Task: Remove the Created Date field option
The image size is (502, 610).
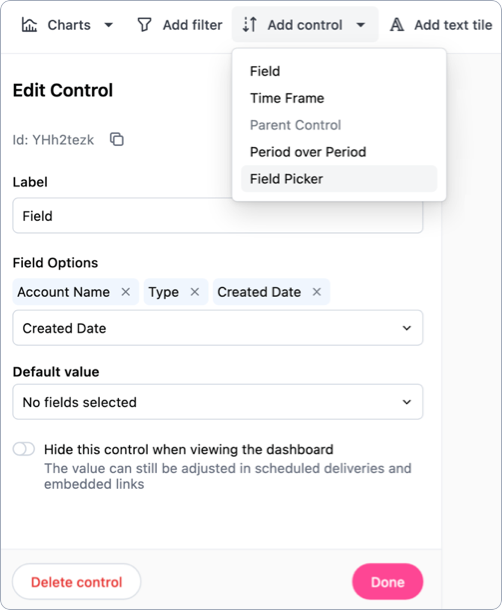Action: pos(317,292)
